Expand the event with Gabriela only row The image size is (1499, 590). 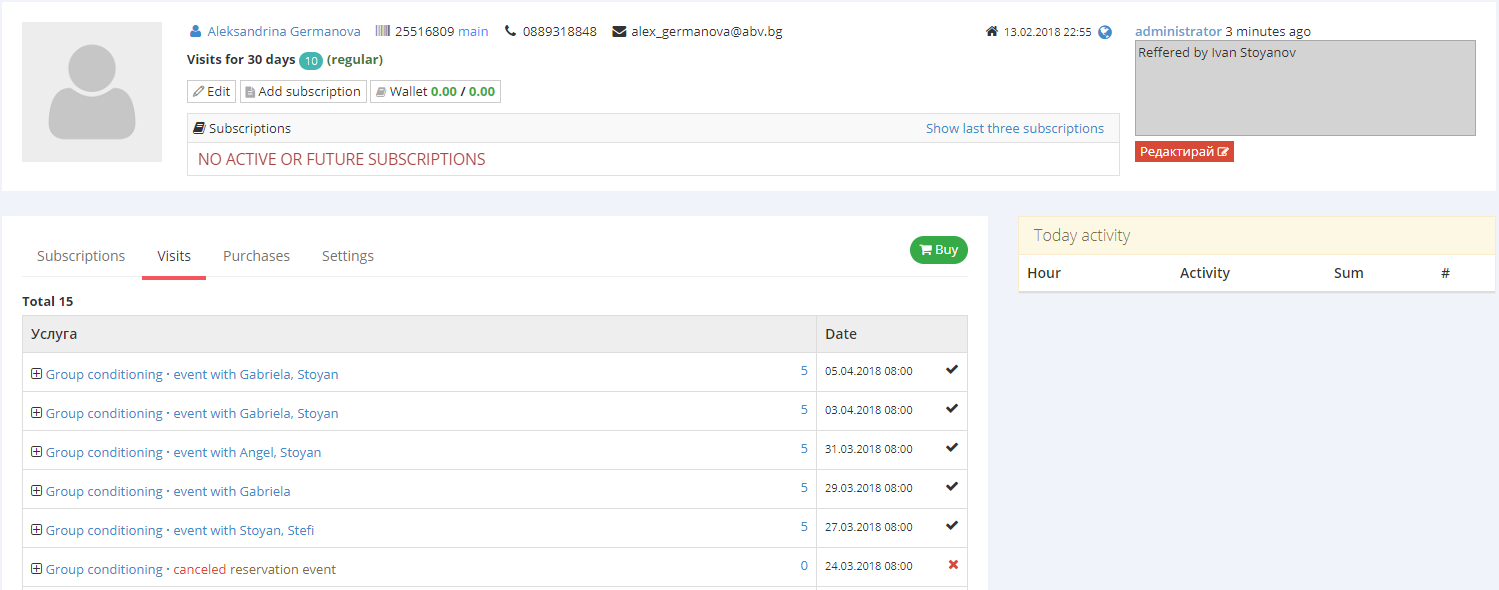pos(36,490)
